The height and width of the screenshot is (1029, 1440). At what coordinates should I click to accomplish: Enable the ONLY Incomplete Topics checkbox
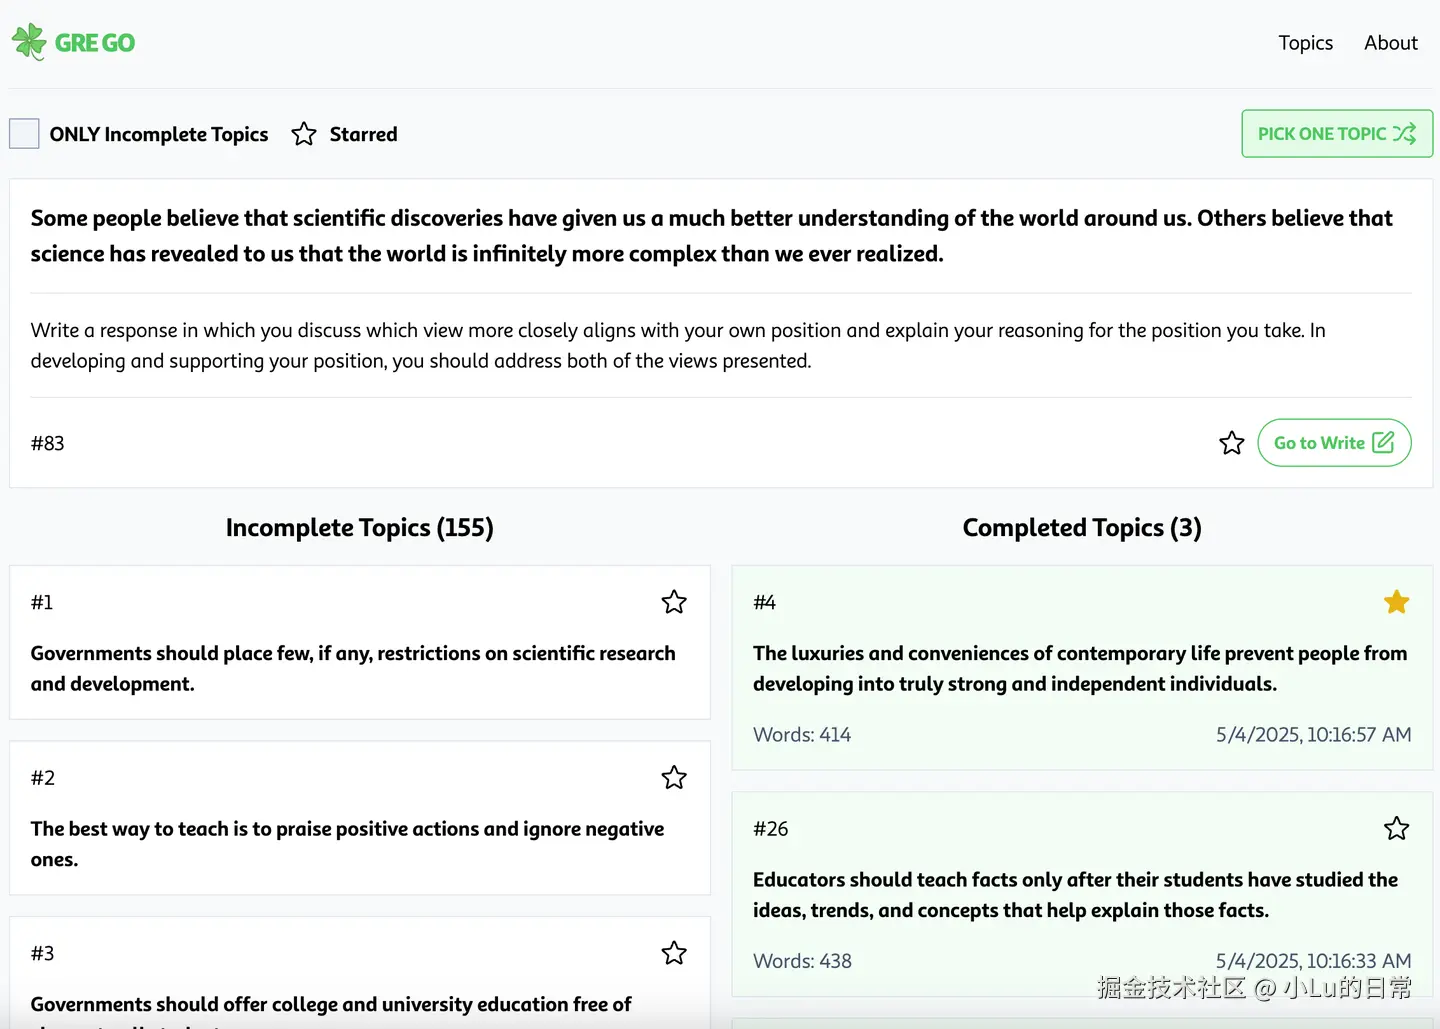(24, 134)
